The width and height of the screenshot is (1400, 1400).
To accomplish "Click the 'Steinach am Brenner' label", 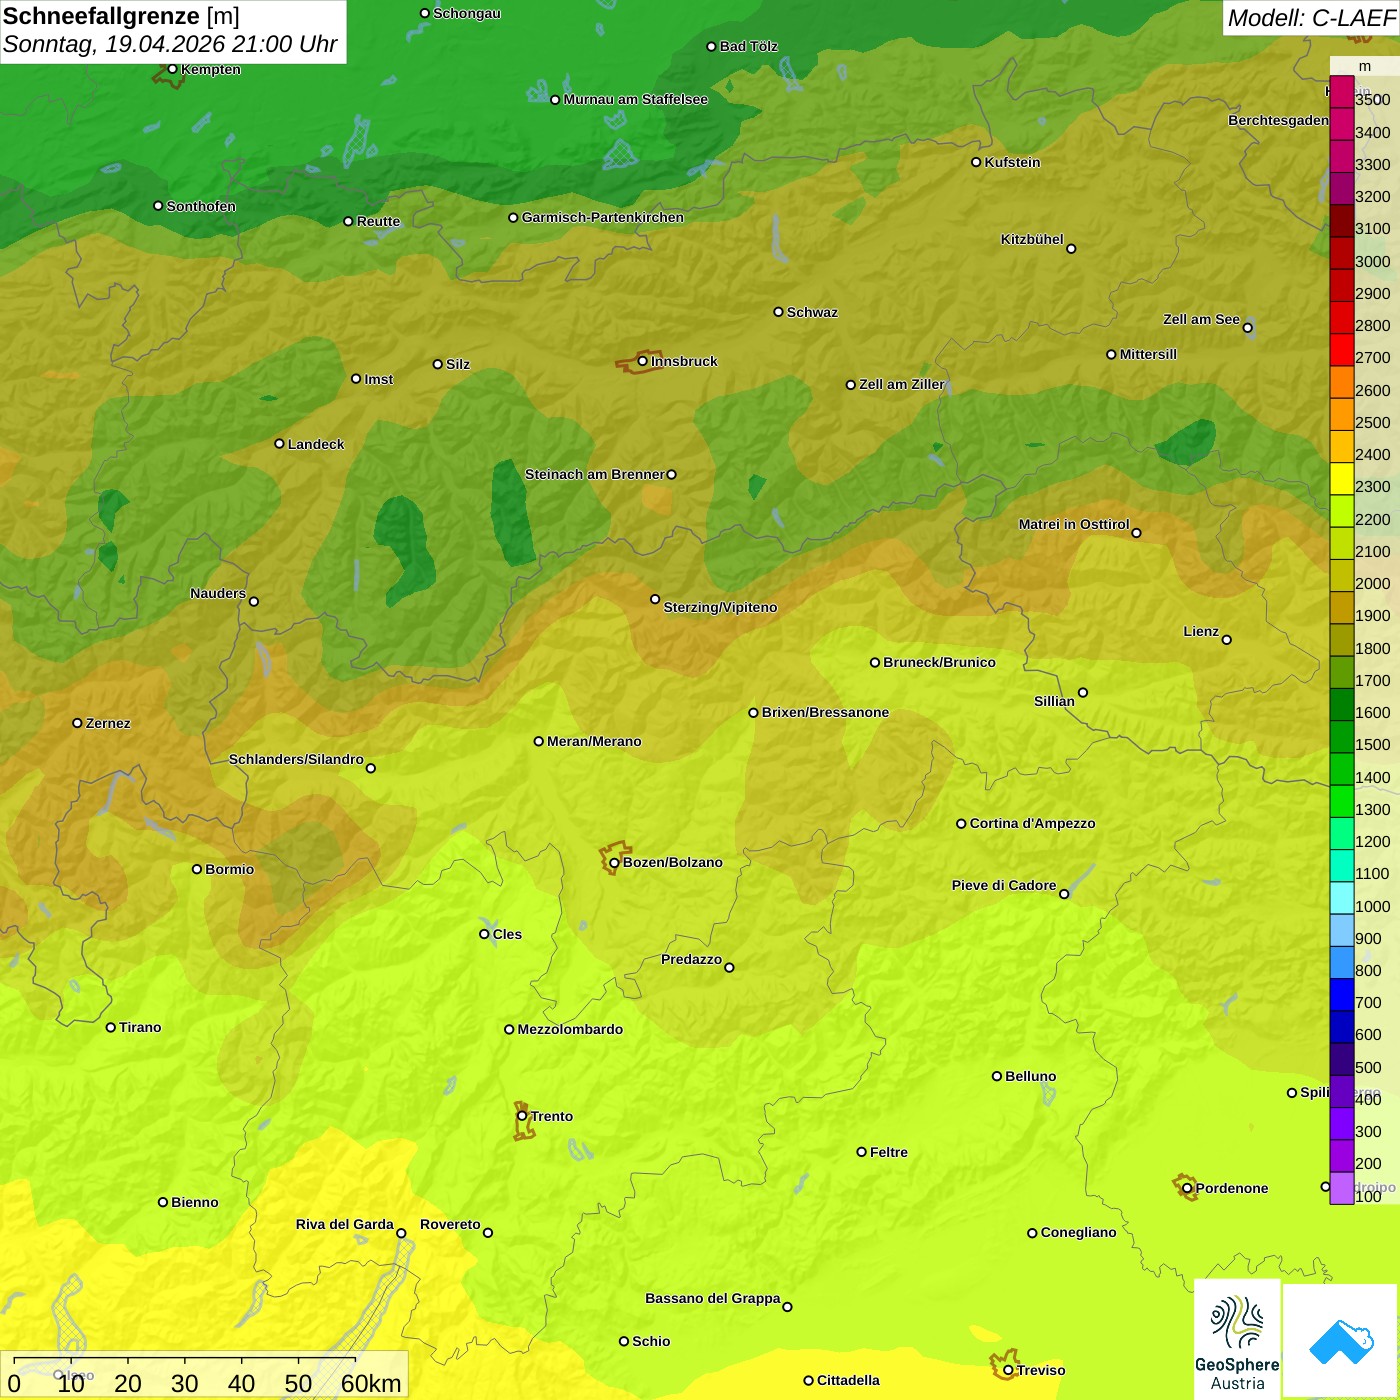I will 595,474.
